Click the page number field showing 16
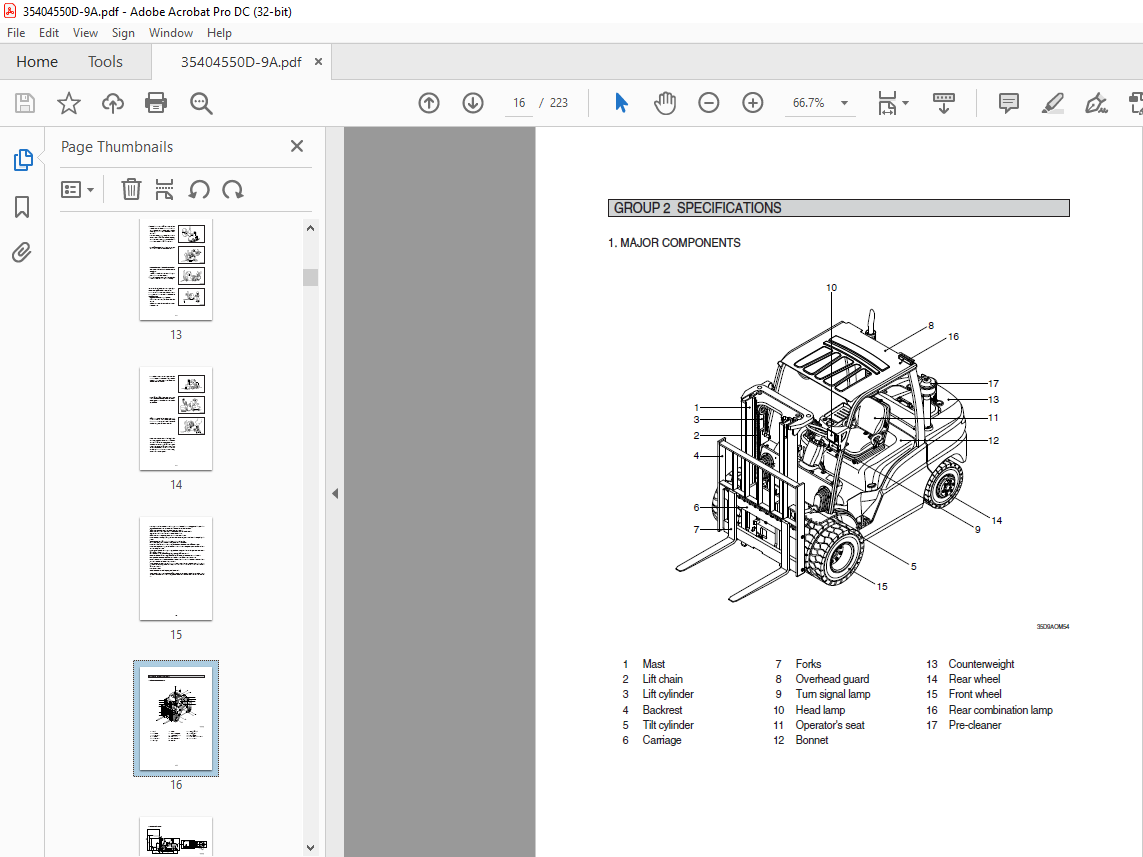Viewport: 1143px width, 857px height. coord(519,103)
